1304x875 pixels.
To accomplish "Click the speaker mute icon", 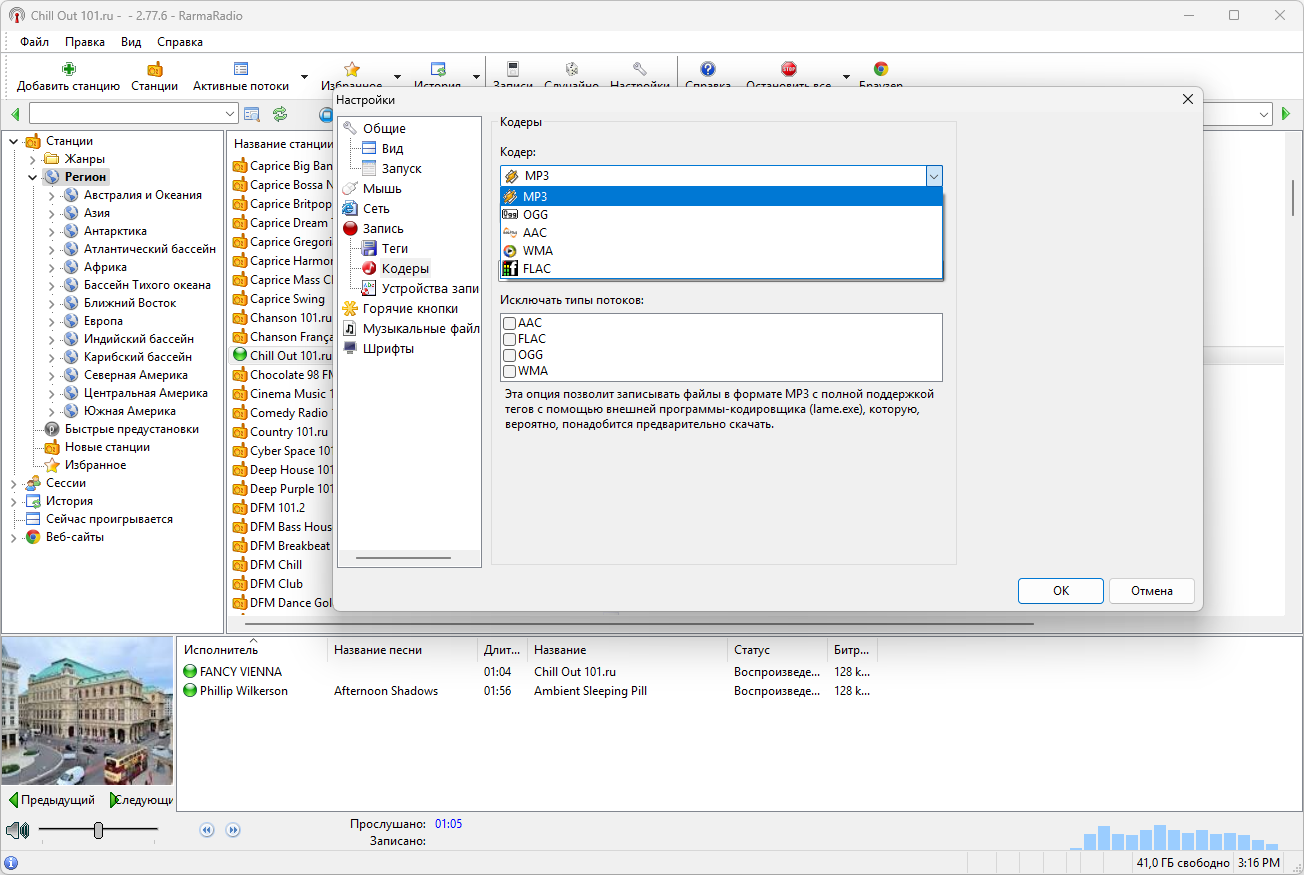I will 18,830.
